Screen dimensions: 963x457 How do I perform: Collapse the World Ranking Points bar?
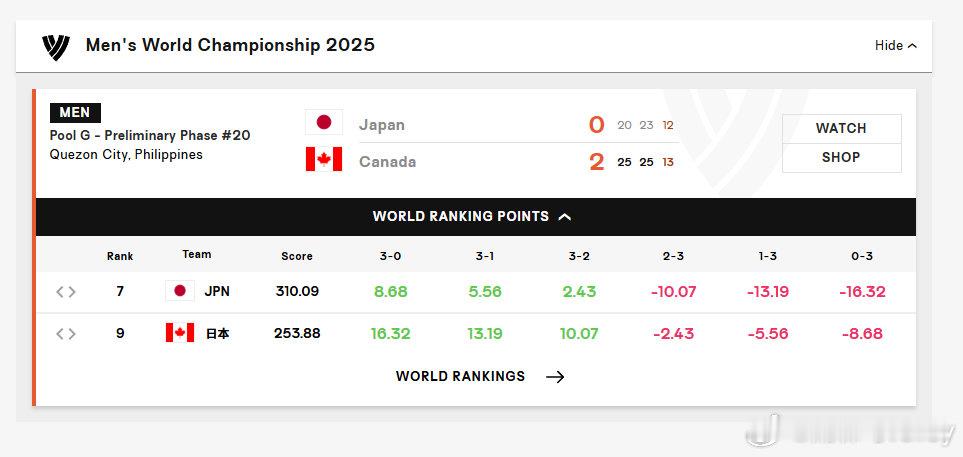tap(475, 217)
